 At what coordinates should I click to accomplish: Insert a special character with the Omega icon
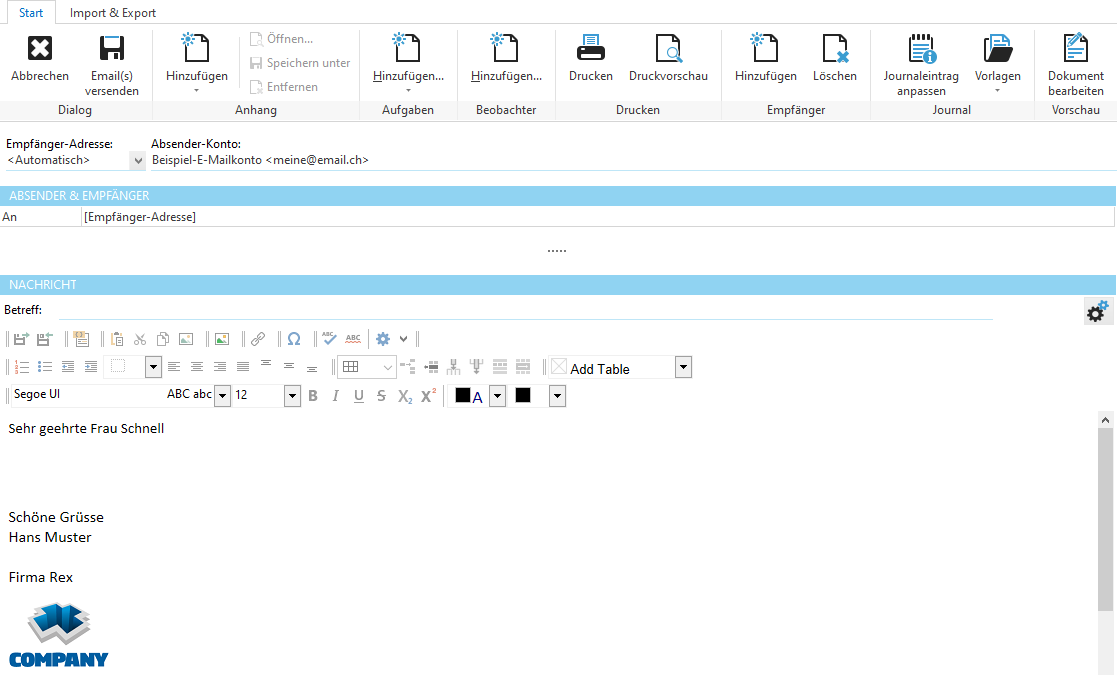click(293, 338)
